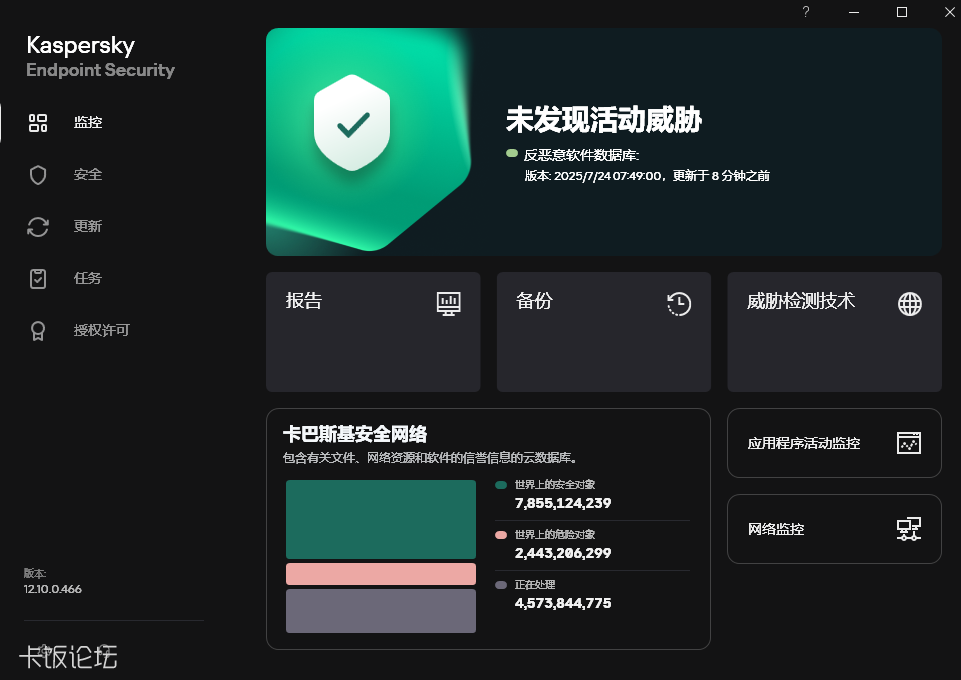Open the 威胁检测技术 card
961x680 pixels.
[x=834, y=332]
